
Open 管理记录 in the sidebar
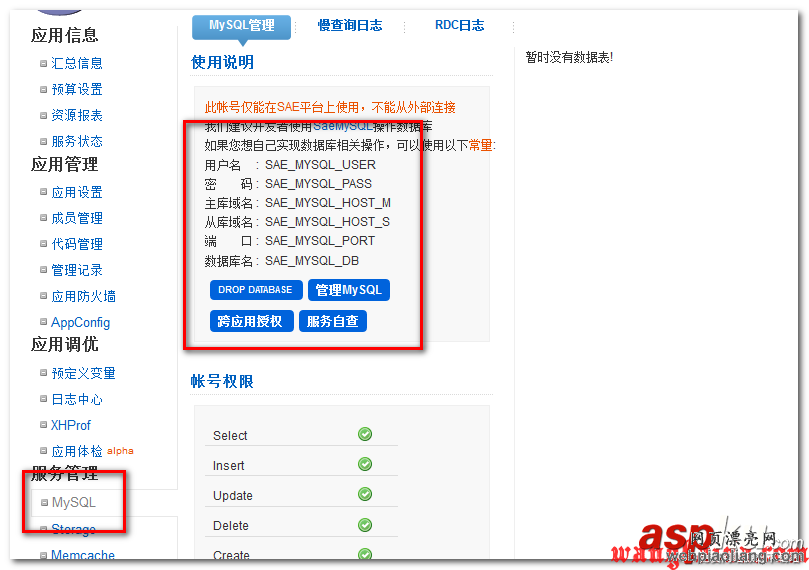click(x=77, y=270)
